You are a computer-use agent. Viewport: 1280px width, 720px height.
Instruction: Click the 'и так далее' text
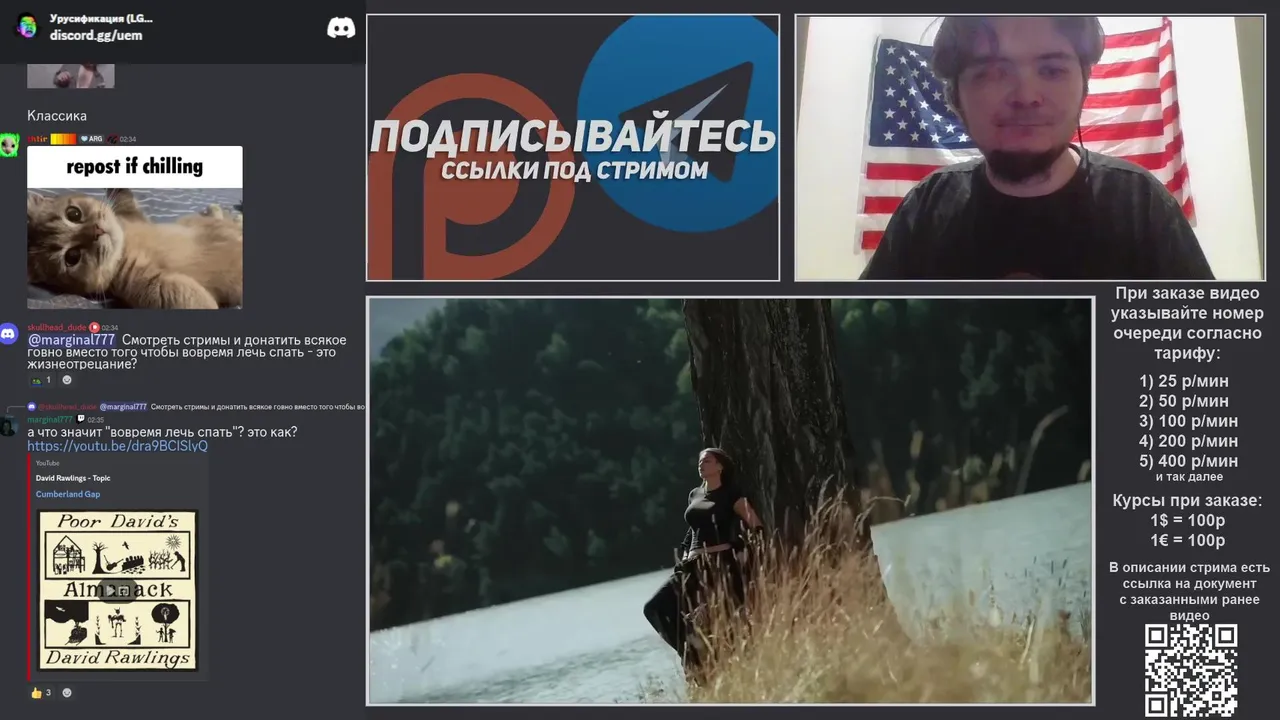[1189, 477]
